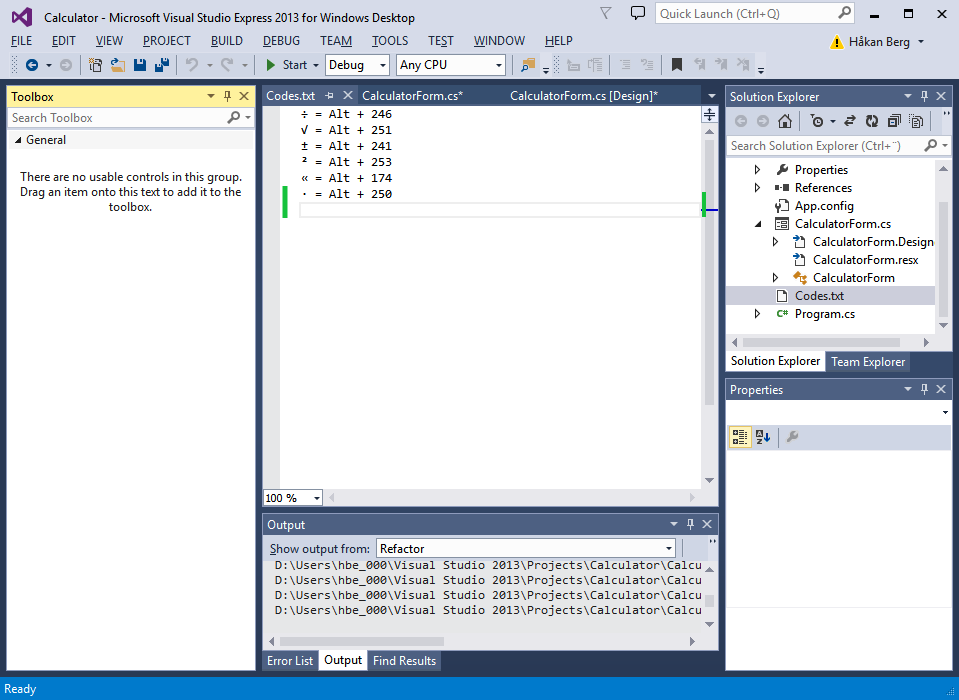Click the Redo arrow in the toolbar
Viewport: 959px width, 700px height.
pos(228,65)
